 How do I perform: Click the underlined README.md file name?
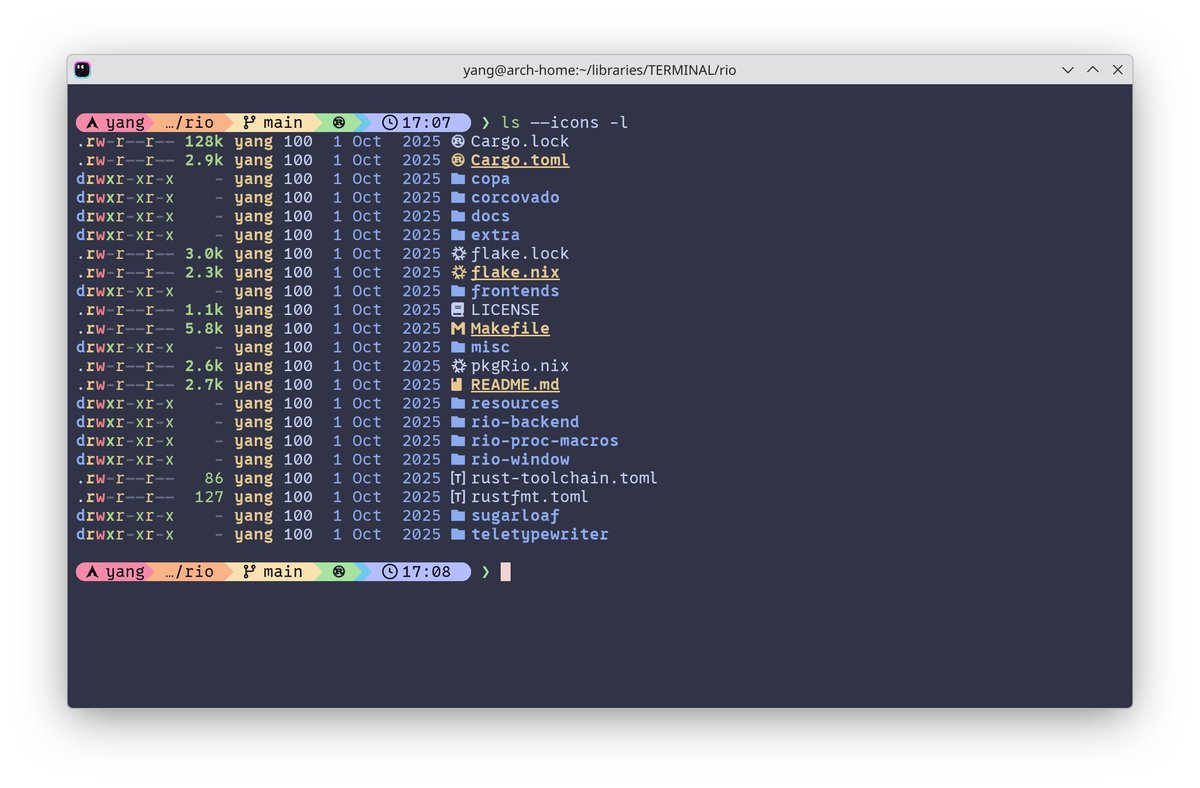515,385
